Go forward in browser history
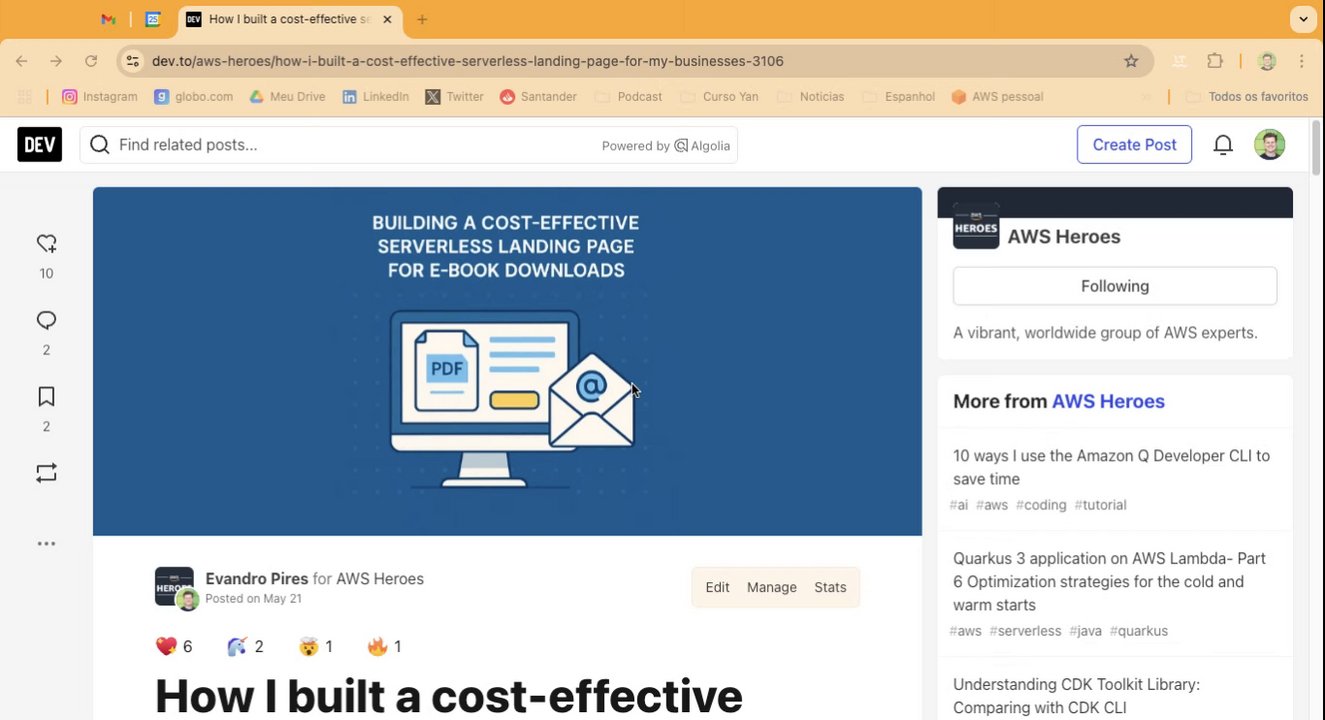 [x=56, y=61]
